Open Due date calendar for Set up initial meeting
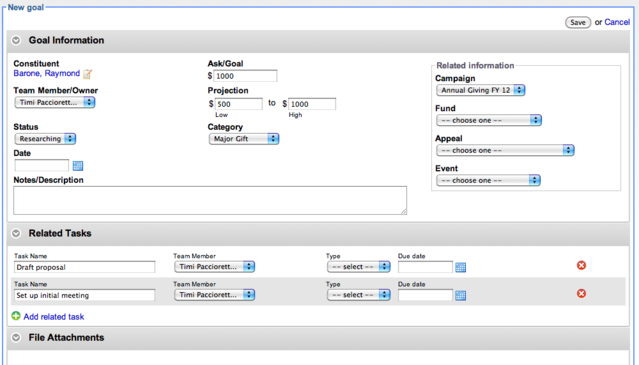639x365 pixels. (461, 295)
